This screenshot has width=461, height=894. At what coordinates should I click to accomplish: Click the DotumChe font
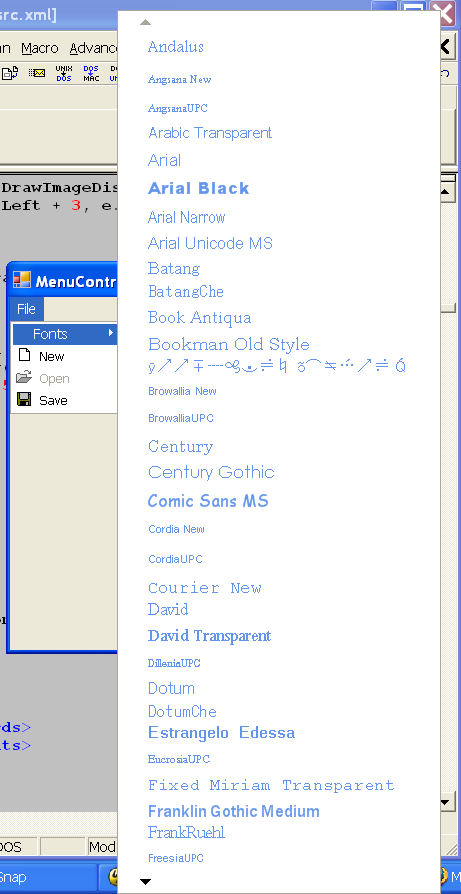(182, 712)
